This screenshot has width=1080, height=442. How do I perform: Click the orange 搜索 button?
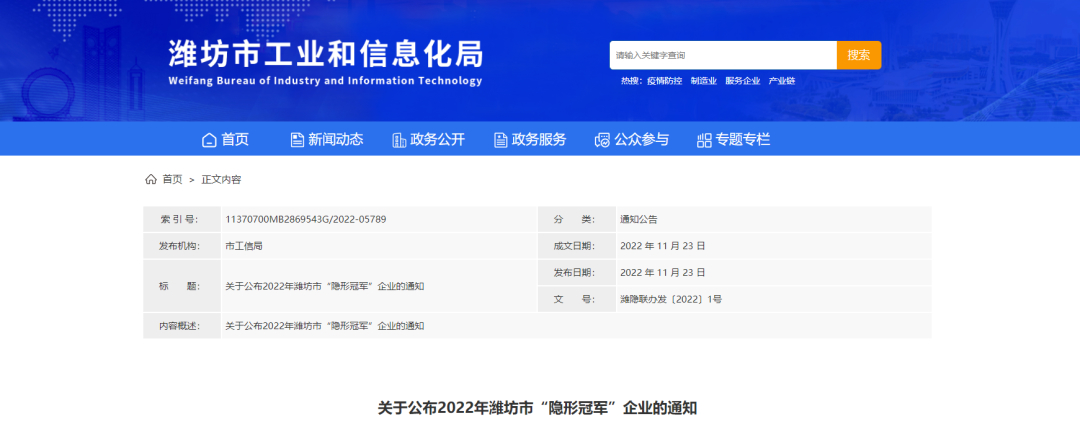pos(859,55)
